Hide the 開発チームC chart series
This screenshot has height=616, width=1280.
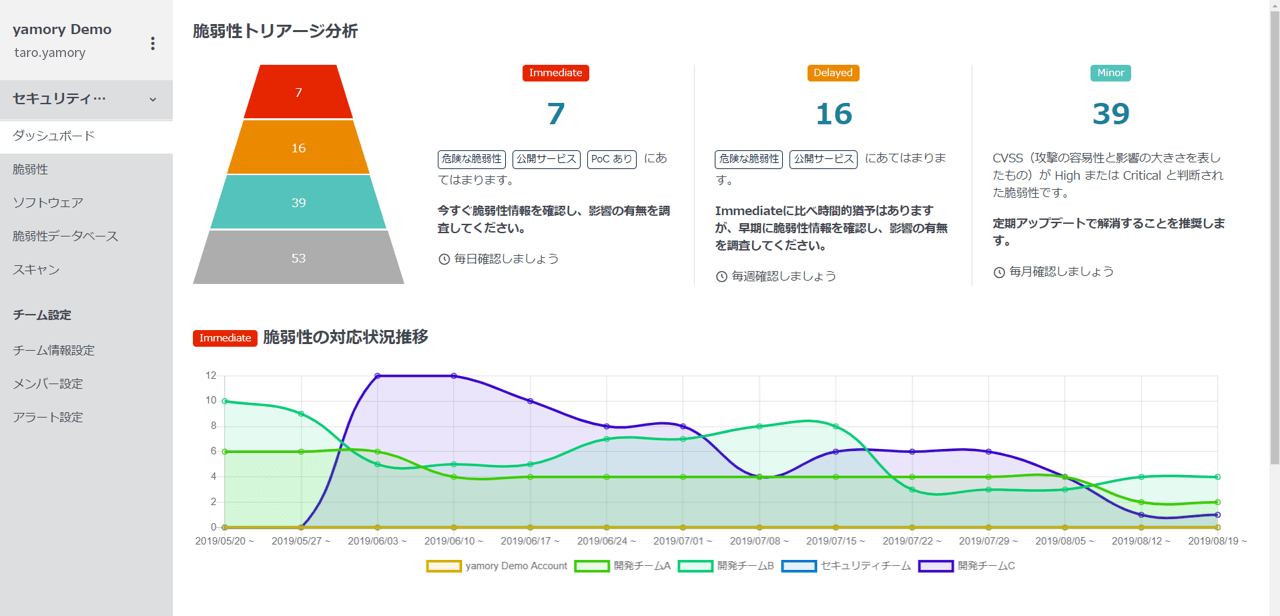point(966,566)
